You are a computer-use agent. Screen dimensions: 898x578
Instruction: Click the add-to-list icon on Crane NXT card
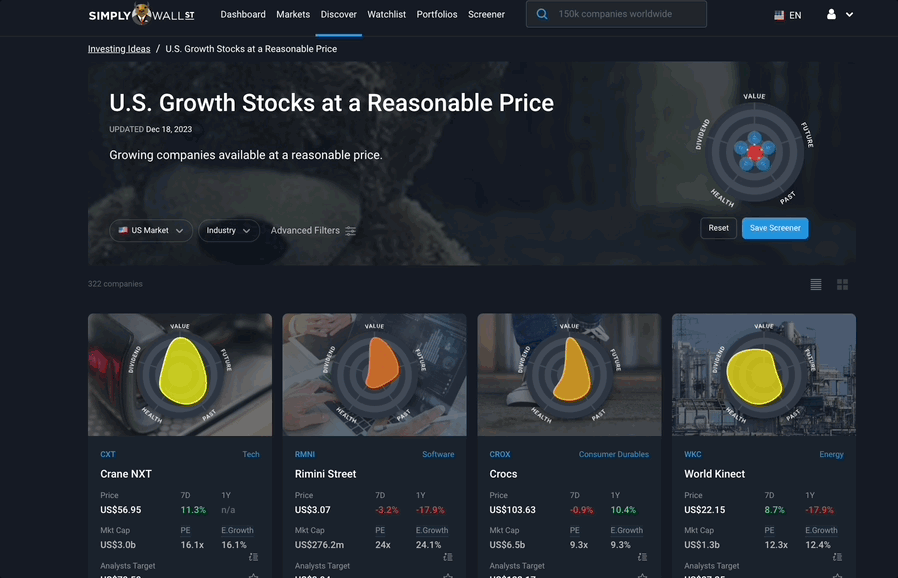[x=253, y=557]
